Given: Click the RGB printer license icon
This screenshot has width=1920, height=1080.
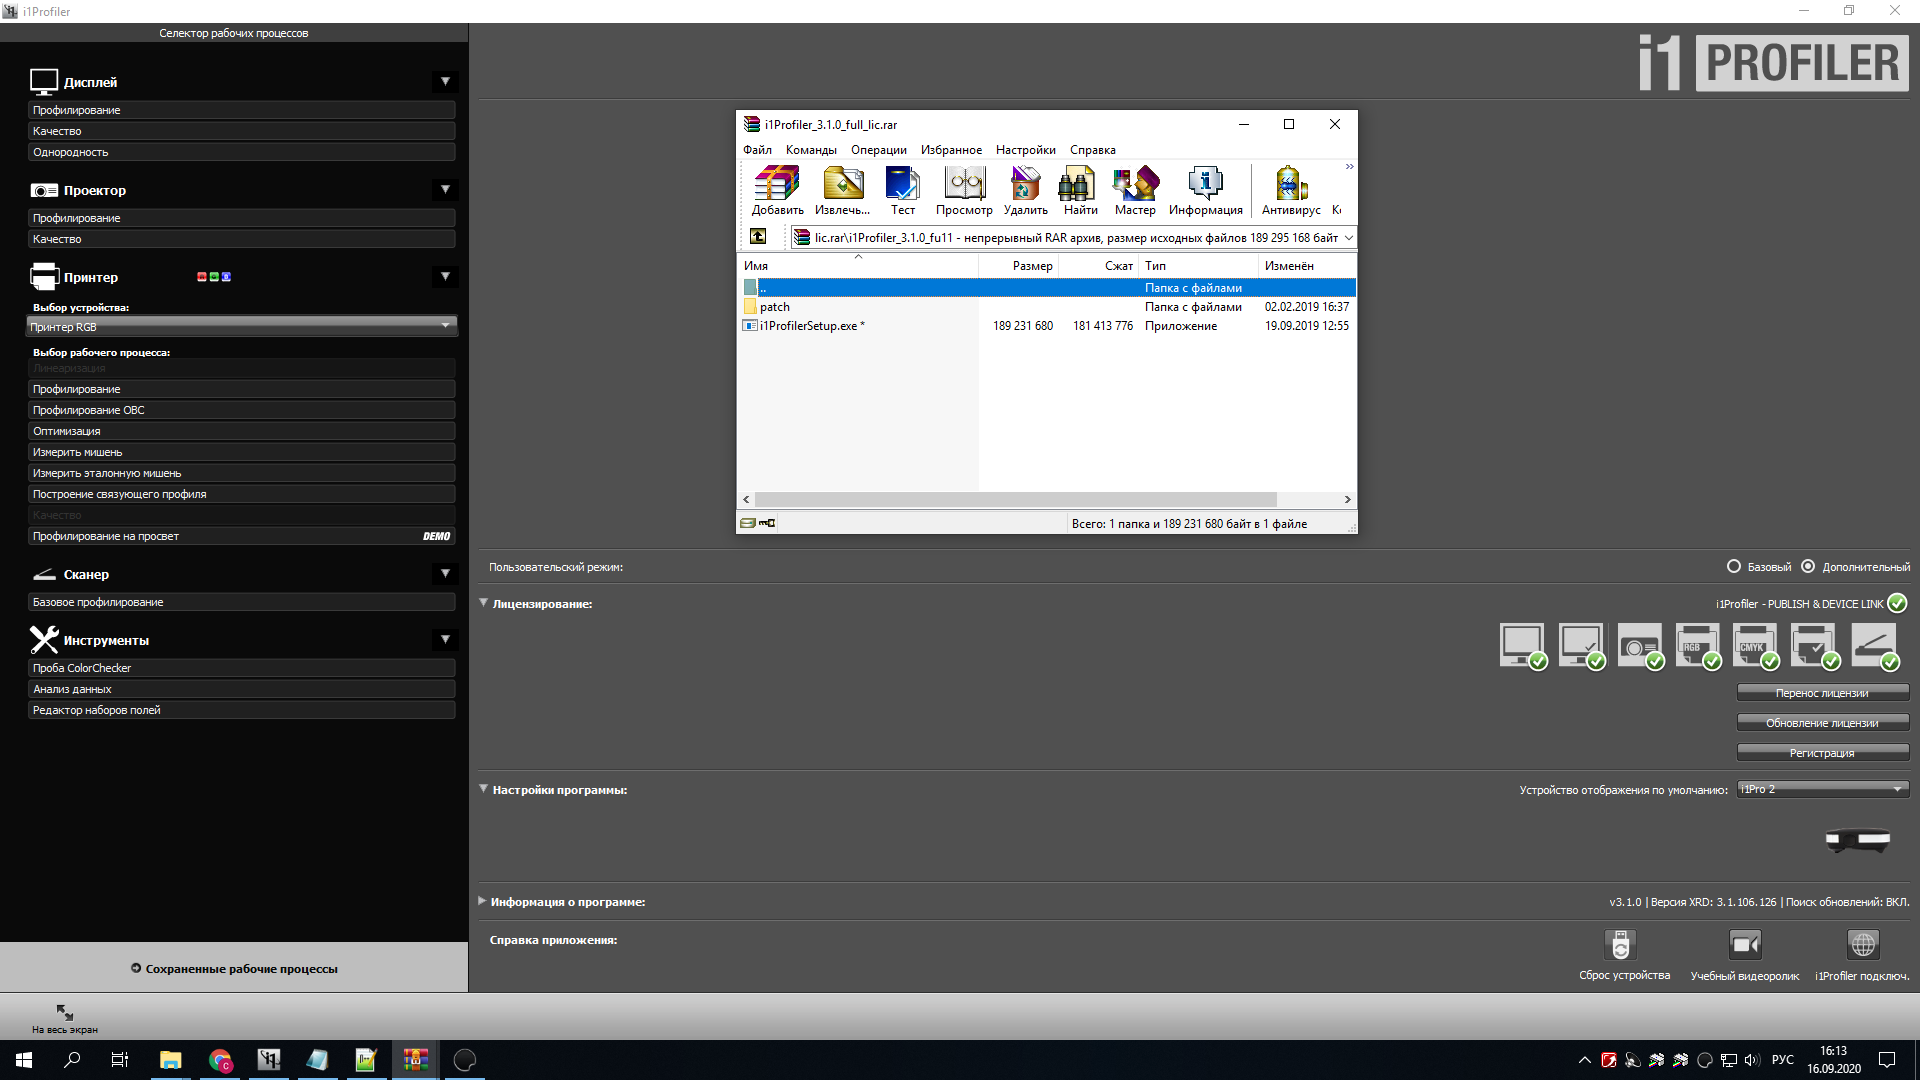Looking at the screenshot, I should [1698, 646].
